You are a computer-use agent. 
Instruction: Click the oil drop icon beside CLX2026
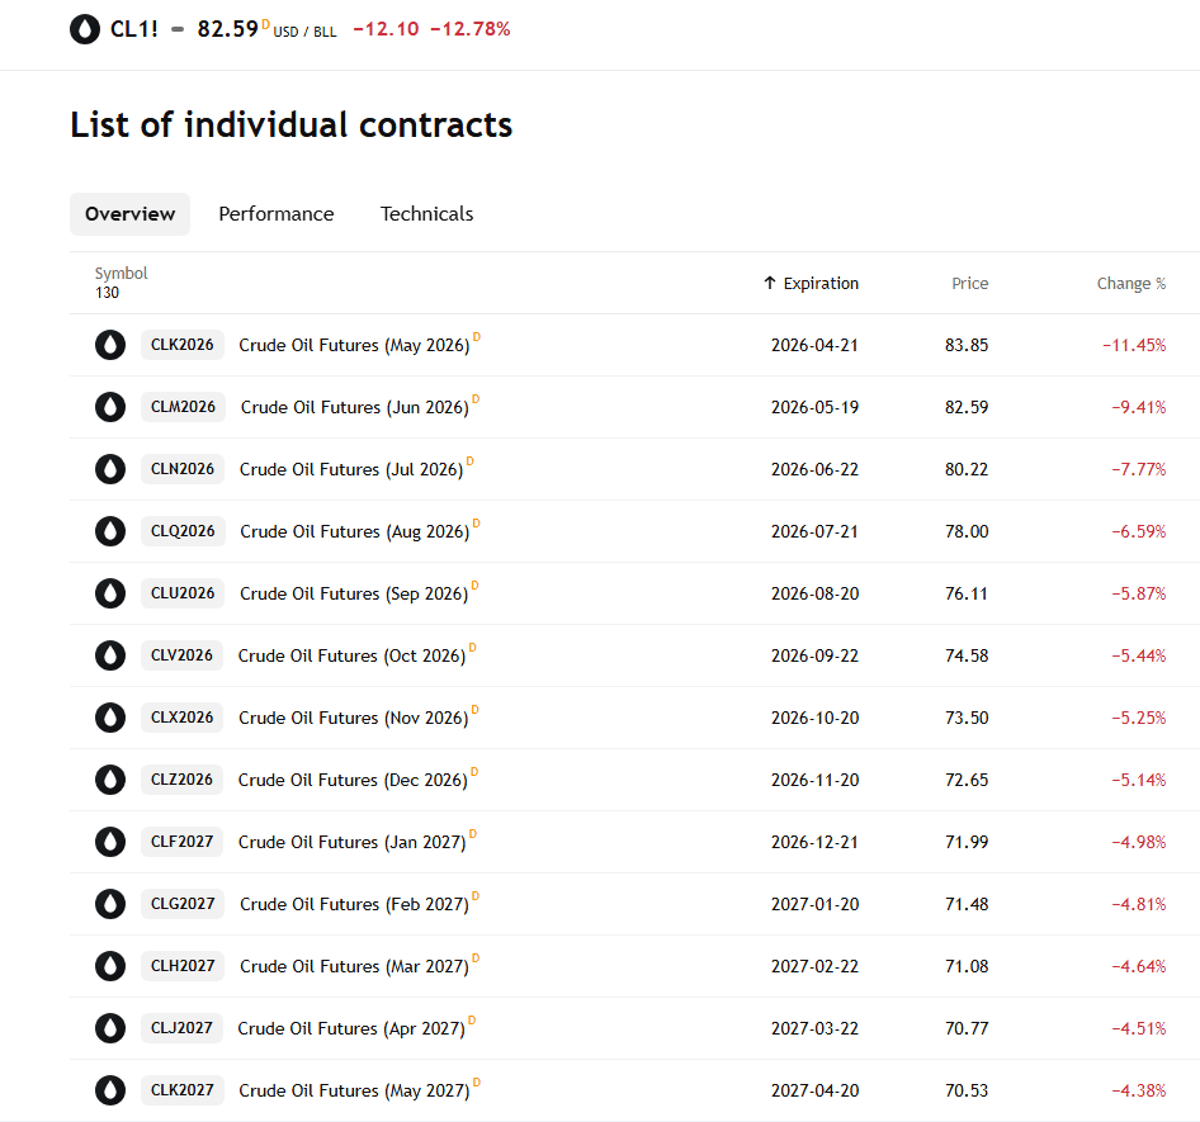(110, 717)
